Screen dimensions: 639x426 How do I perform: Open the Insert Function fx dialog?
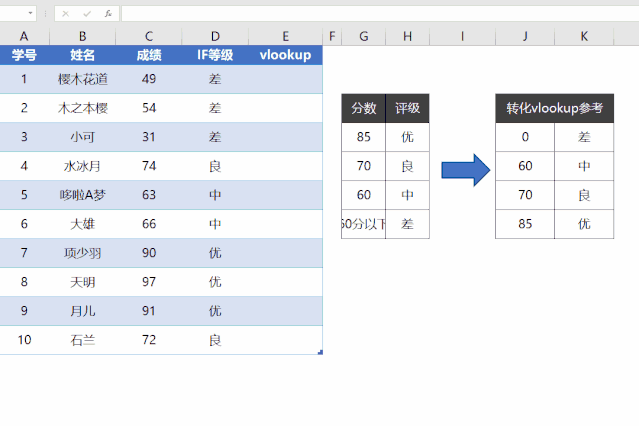tap(107, 14)
